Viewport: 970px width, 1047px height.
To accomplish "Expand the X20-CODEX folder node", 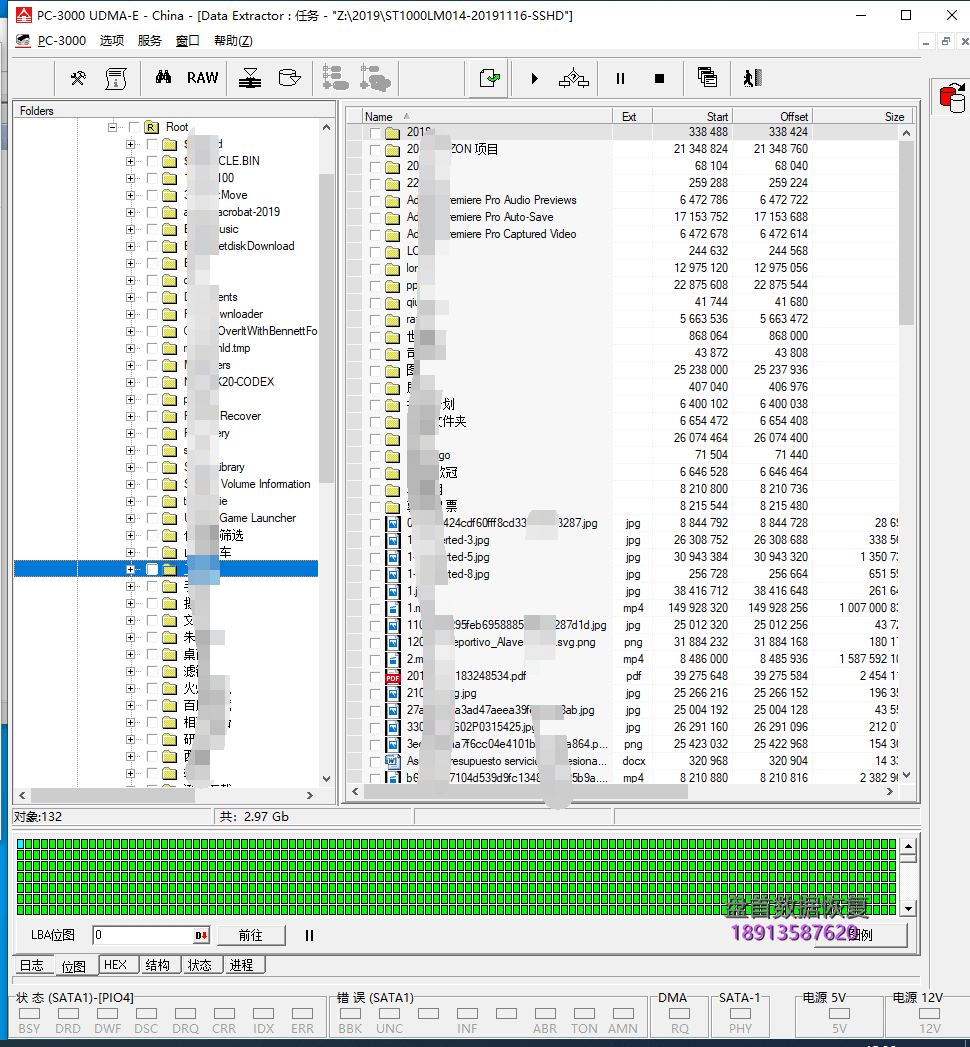I will tap(130, 382).
